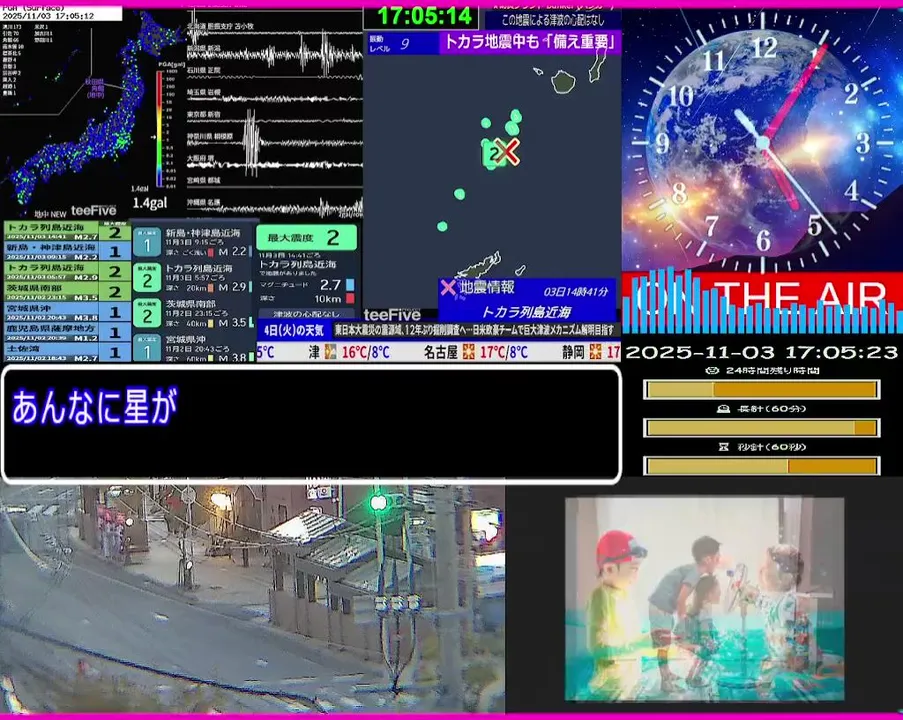This screenshot has height=720, width=903.
Task: Click the 長針(60分) icon
Action: (x=723, y=409)
